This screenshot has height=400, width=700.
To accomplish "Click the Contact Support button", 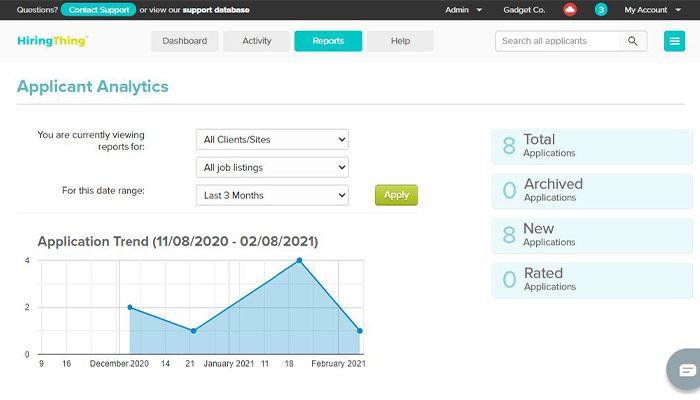I will tap(98, 10).
